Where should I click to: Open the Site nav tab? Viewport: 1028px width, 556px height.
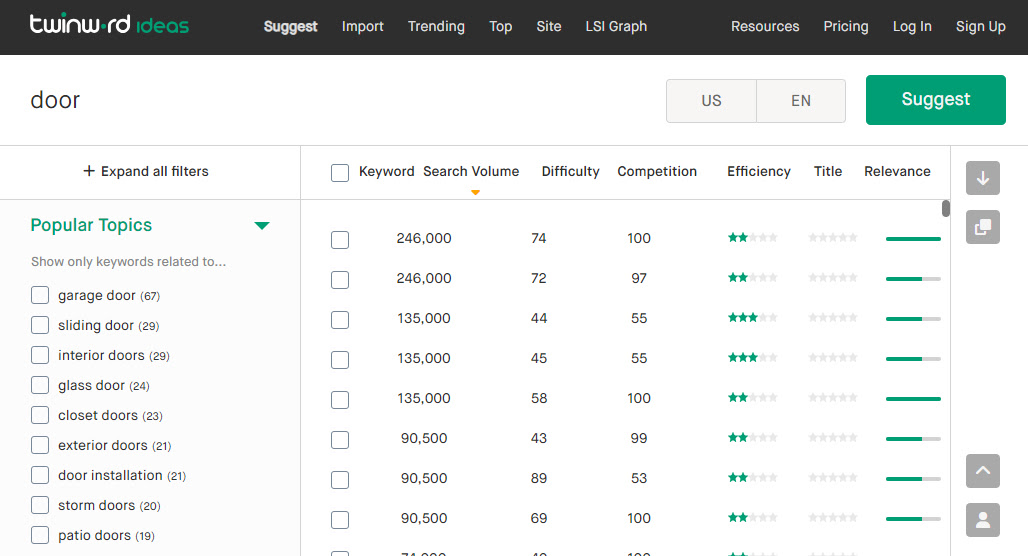click(549, 26)
